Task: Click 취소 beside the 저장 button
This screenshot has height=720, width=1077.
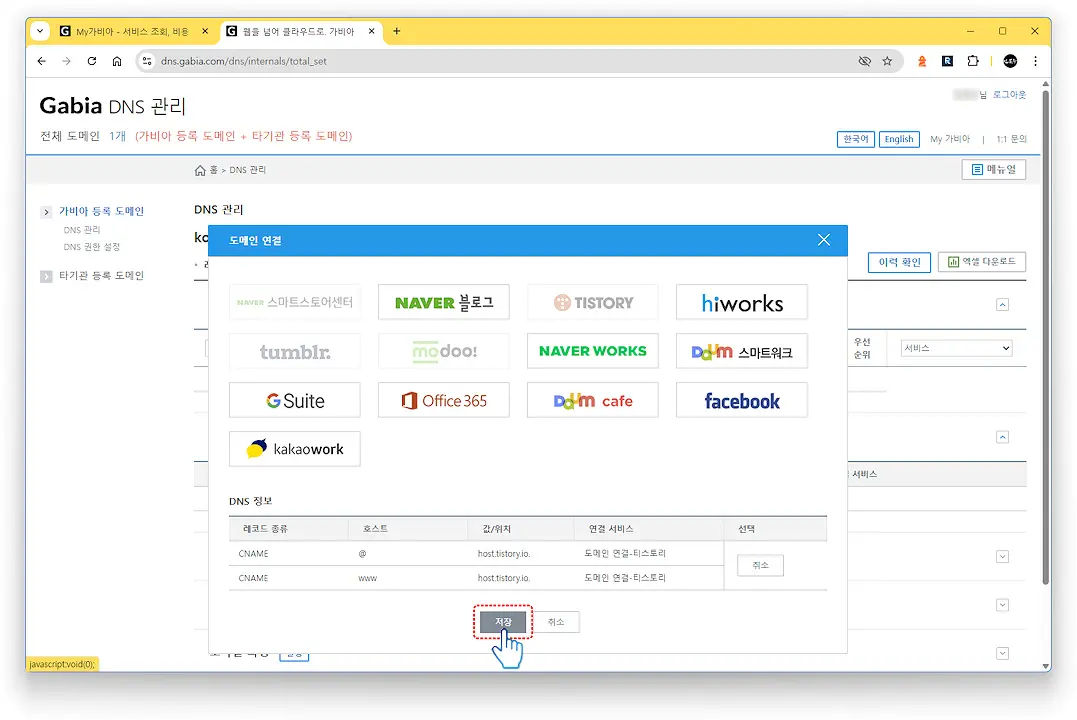Action: 556,622
